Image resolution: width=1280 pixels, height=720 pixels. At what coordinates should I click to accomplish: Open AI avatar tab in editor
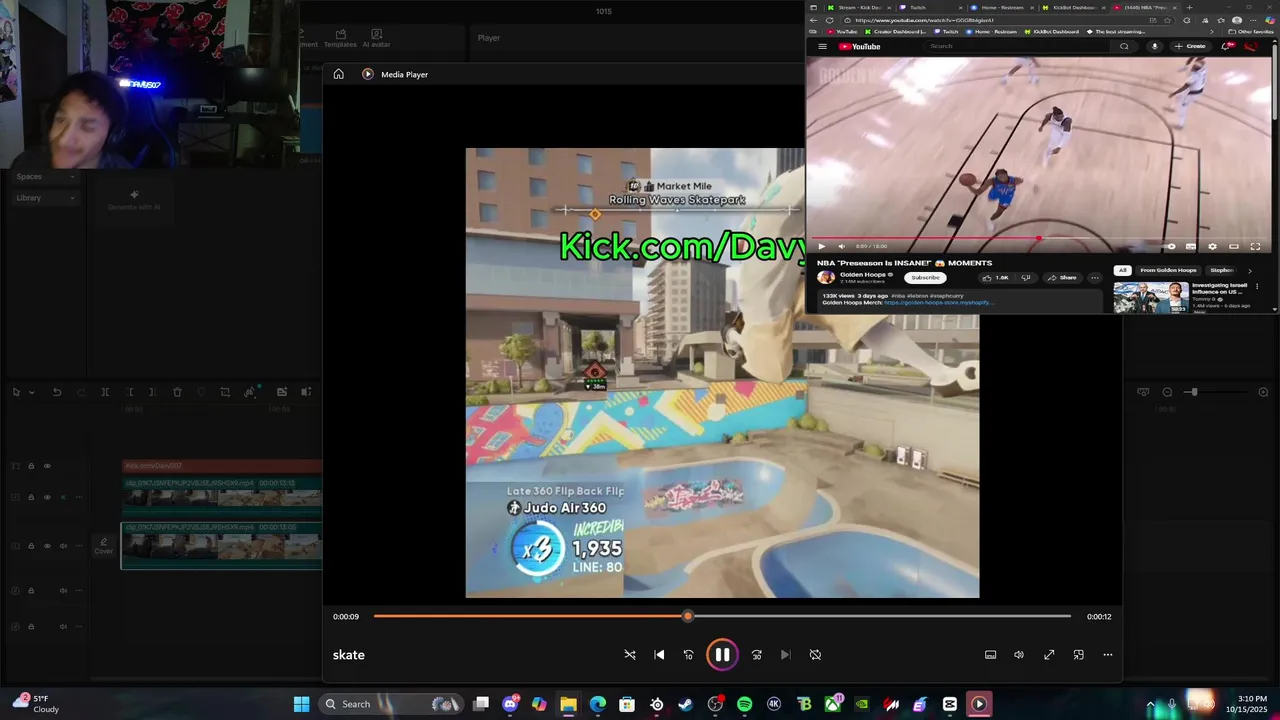(x=377, y=39)
